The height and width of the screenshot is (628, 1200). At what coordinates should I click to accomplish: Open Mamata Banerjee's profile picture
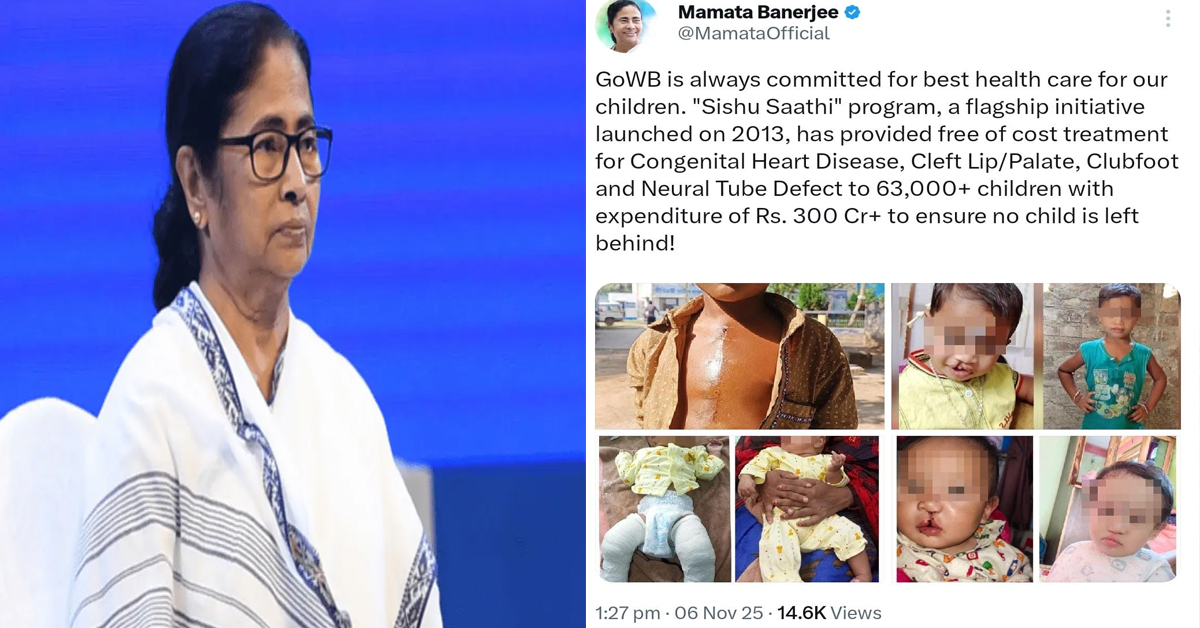tap(627, 23)
